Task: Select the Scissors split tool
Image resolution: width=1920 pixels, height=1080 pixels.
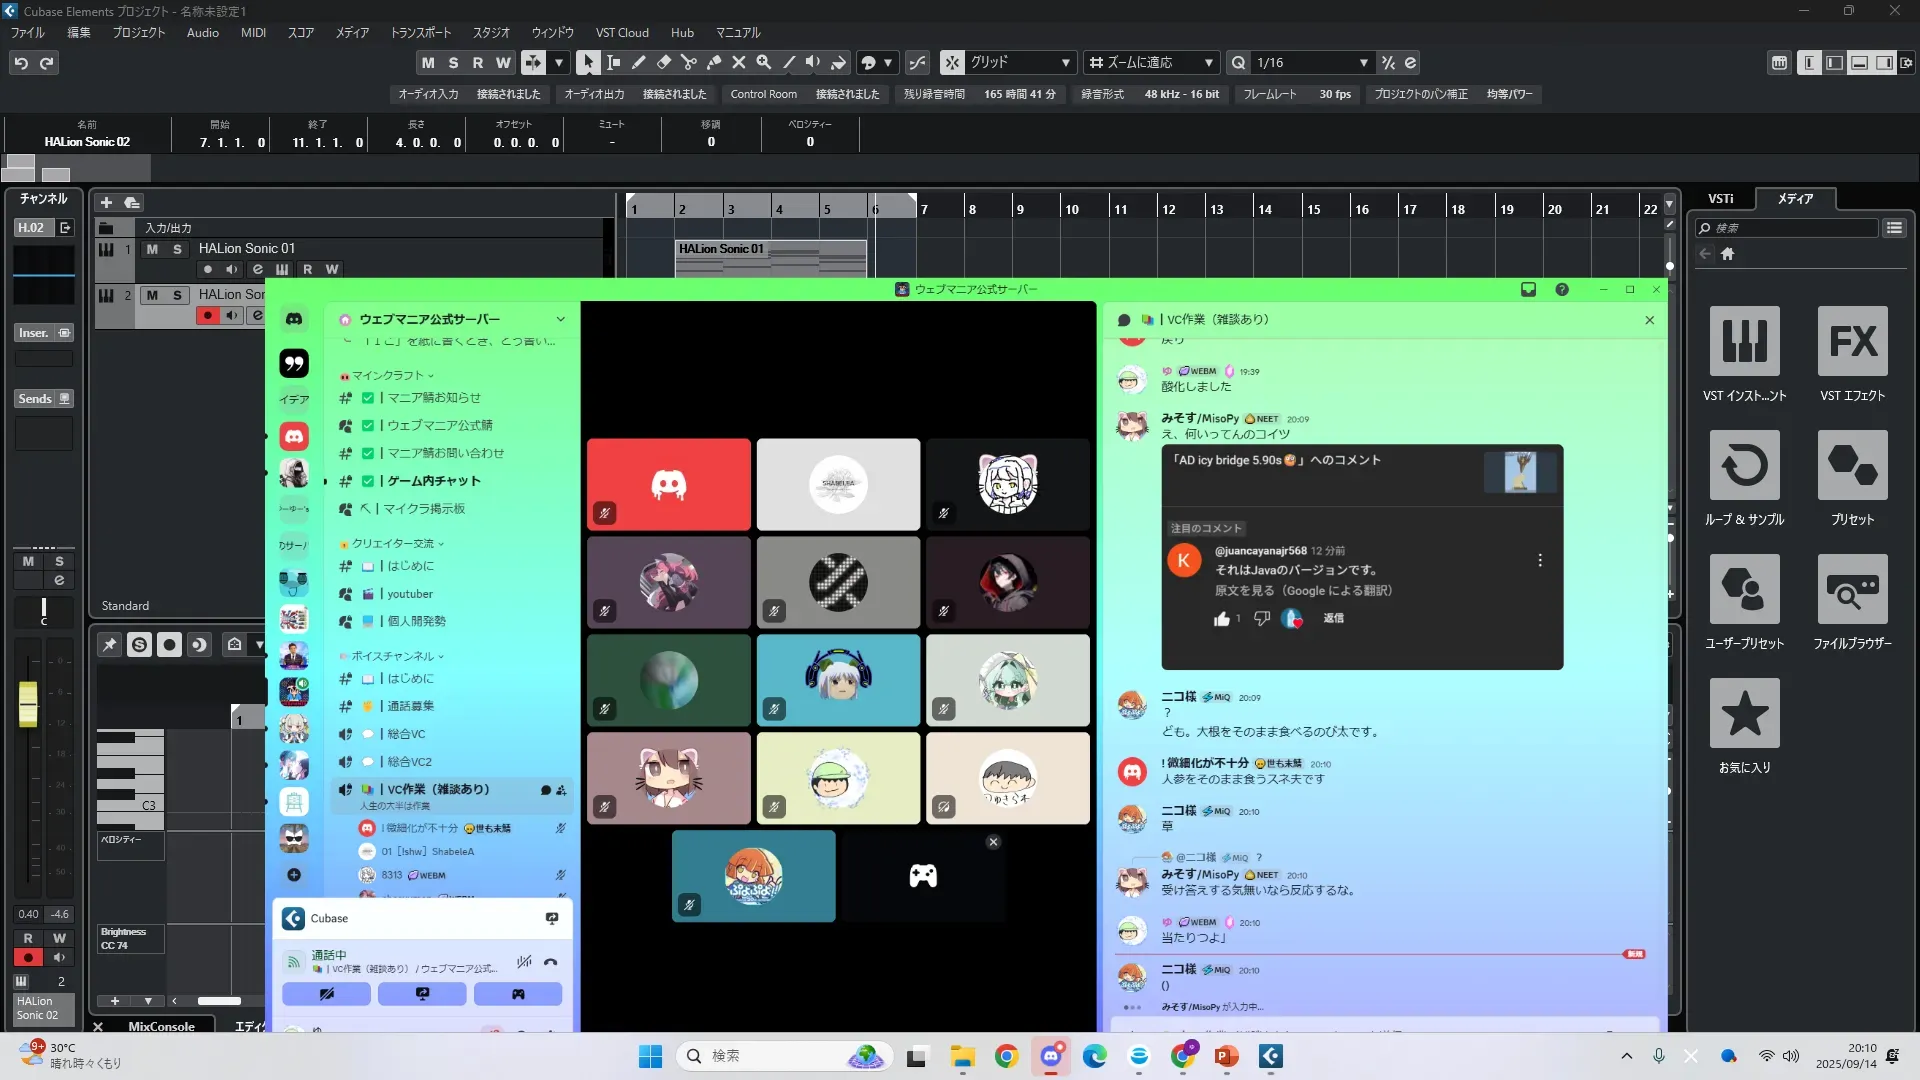Action: pyautogui.click(x=689, y=62)
